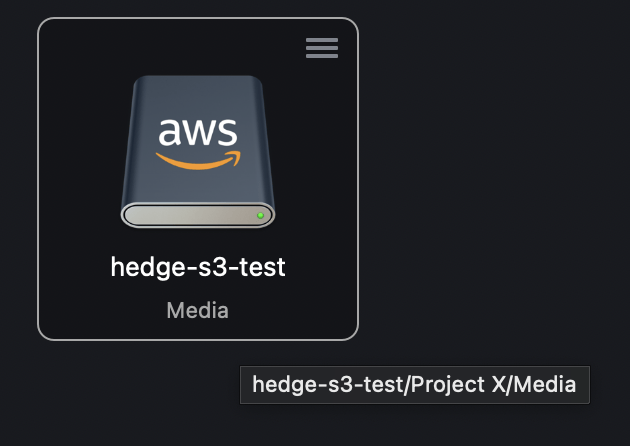Click the green status LED on the drive

(260, 215)
